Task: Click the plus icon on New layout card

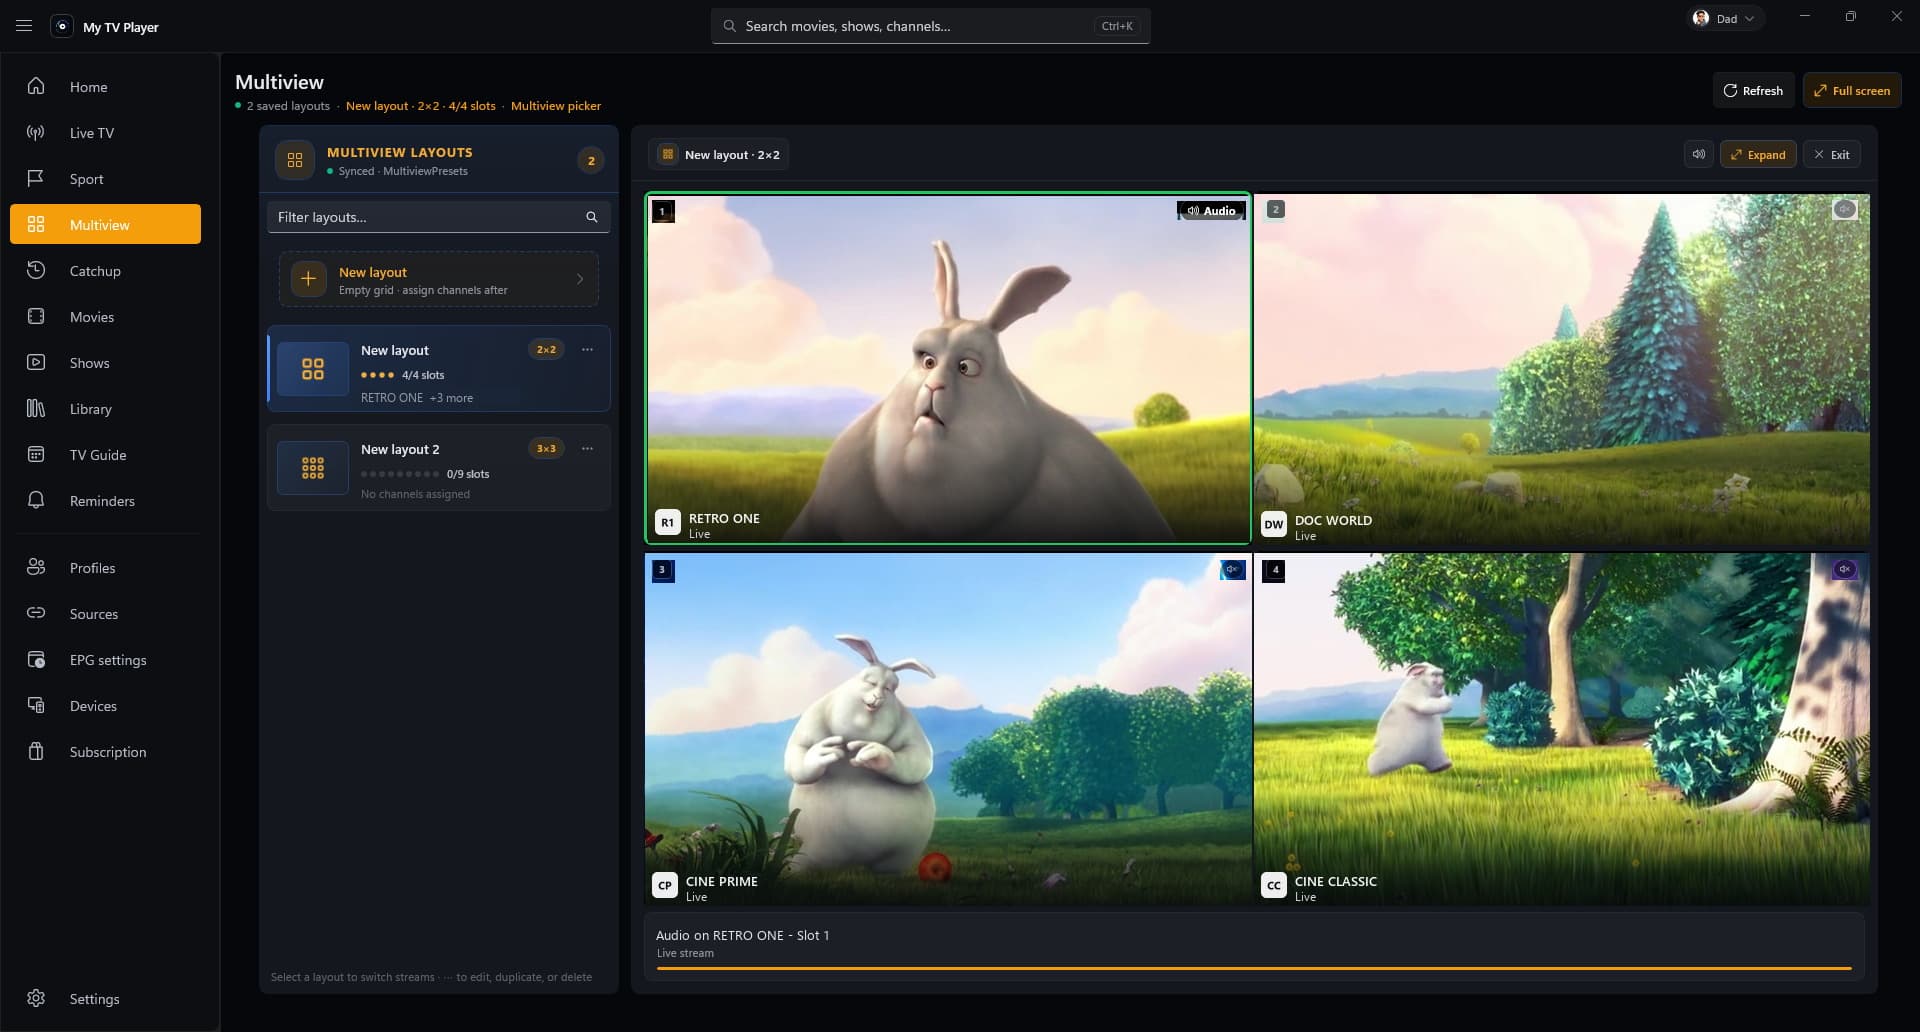Action: 308,279
